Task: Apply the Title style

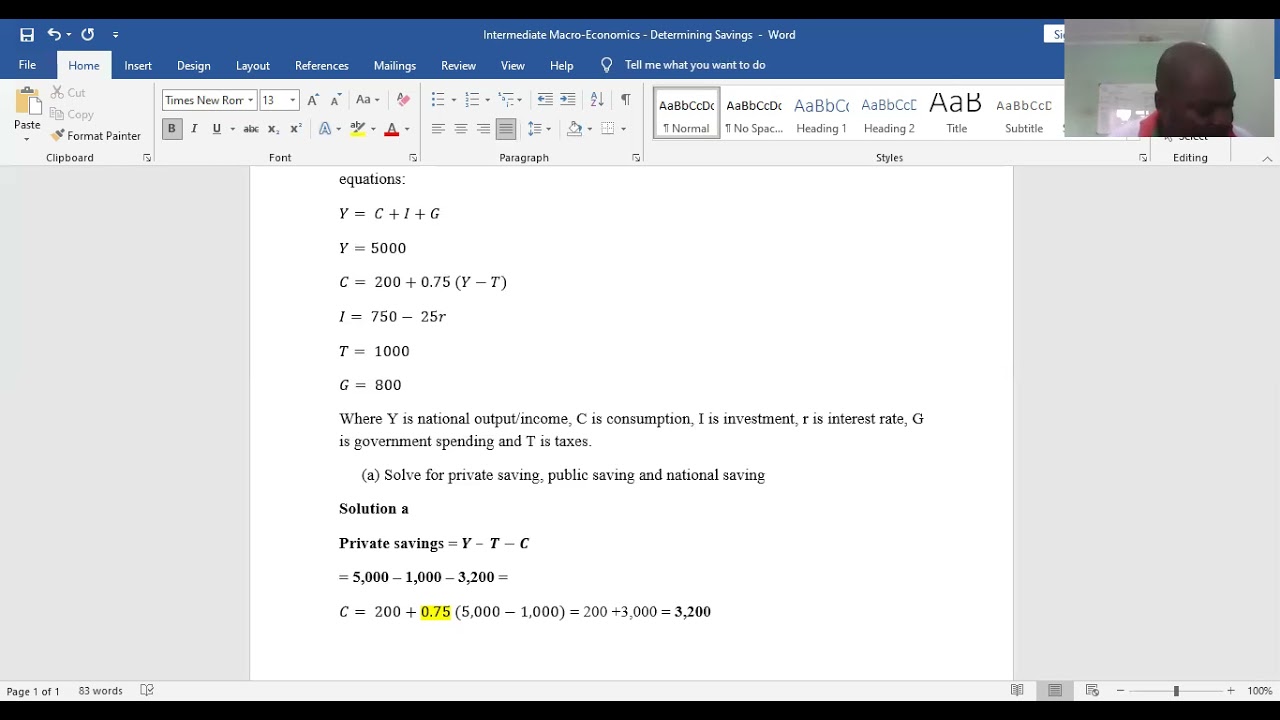Action: point(956,113)
